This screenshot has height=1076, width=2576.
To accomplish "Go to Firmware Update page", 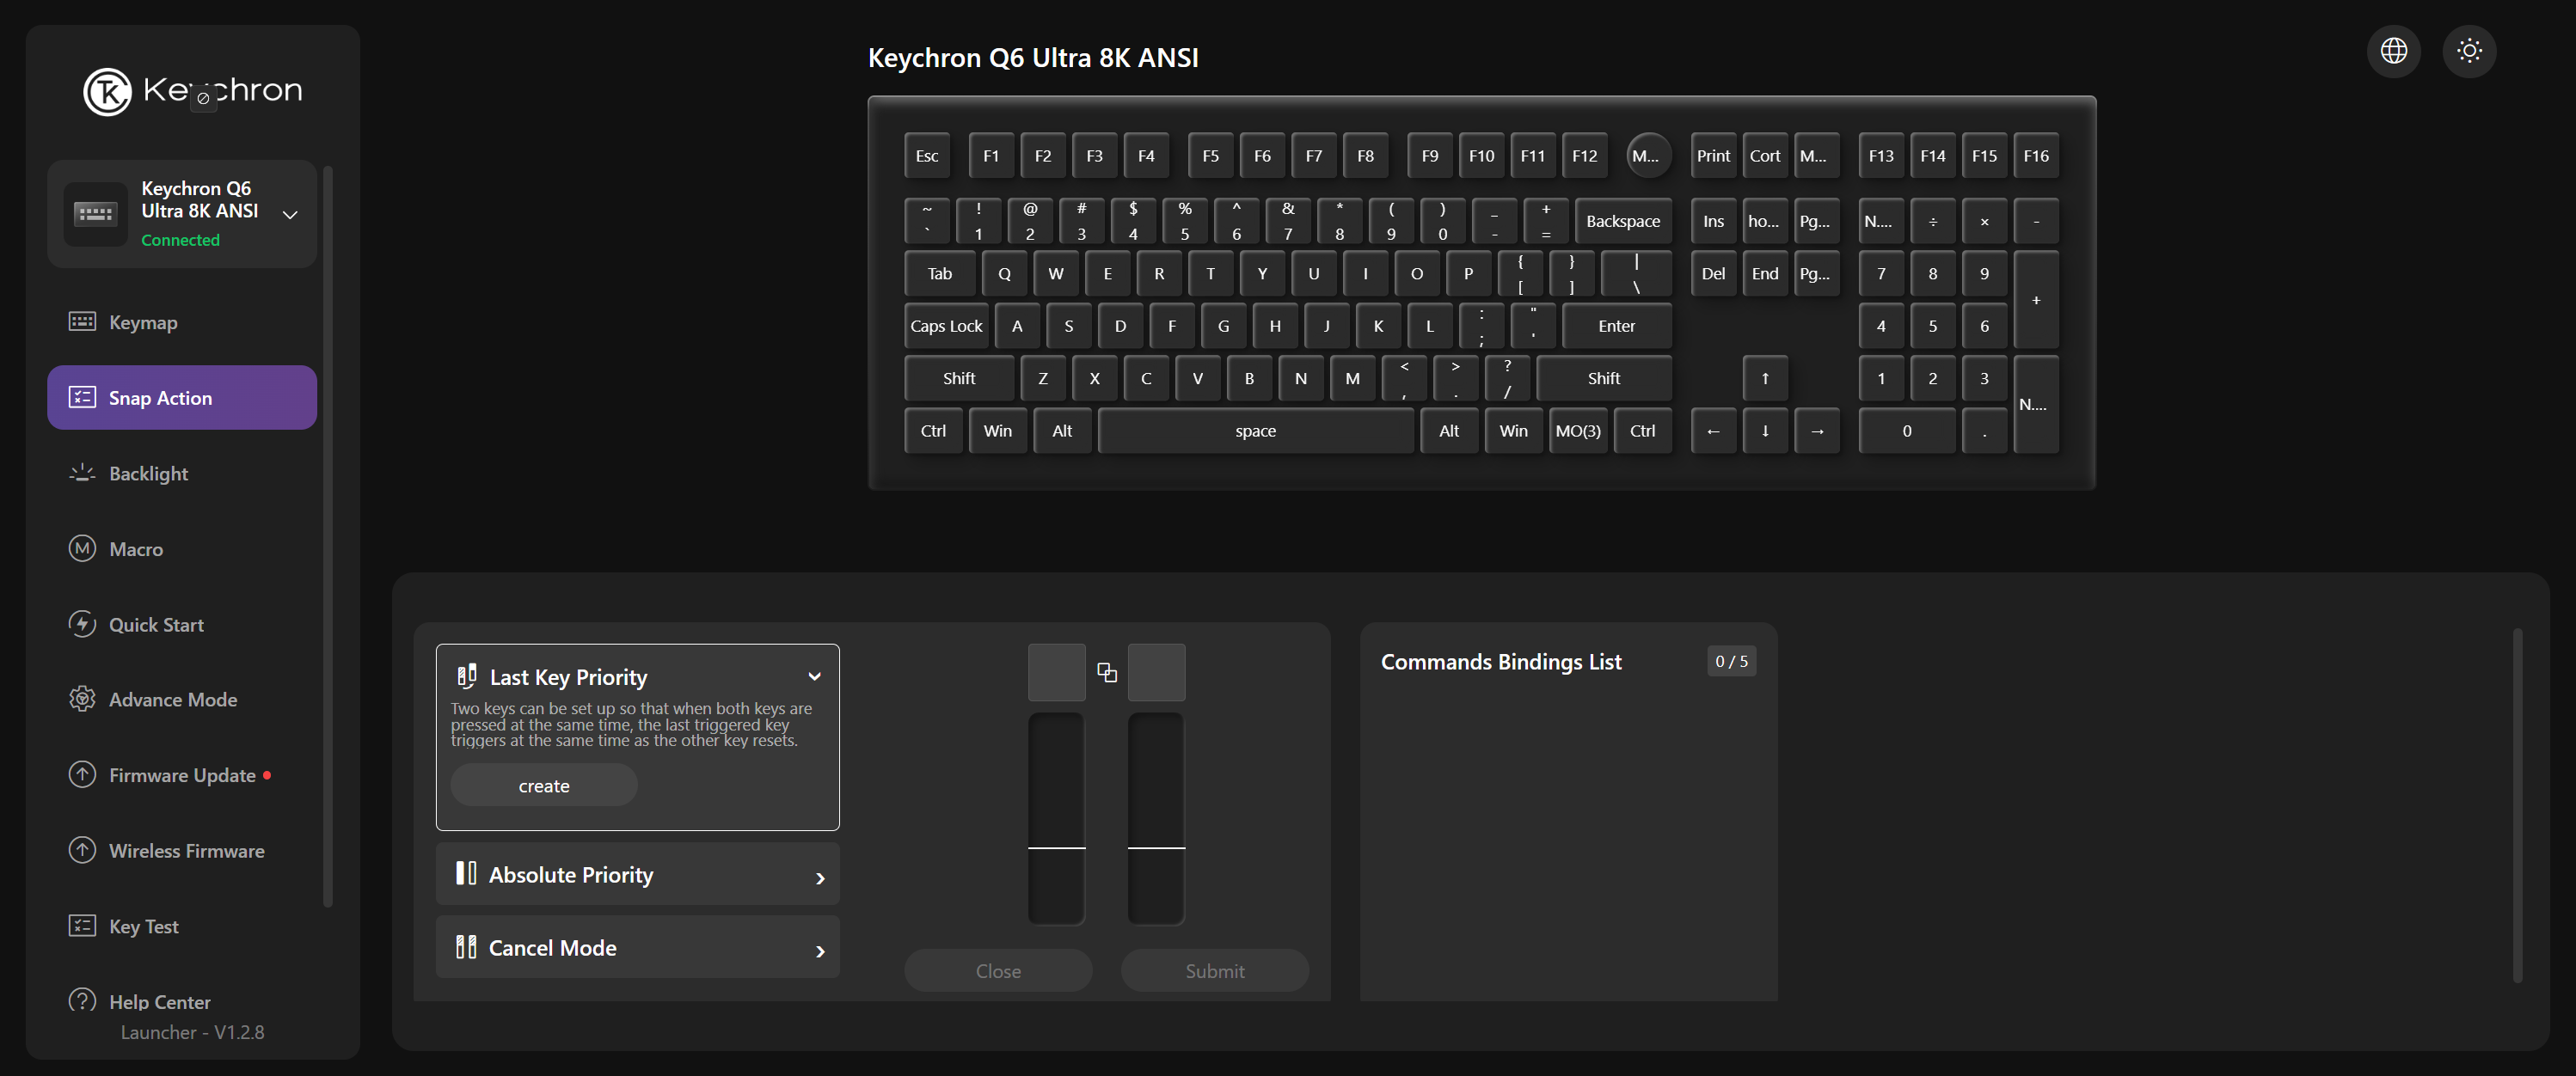I will coord(182,775).
